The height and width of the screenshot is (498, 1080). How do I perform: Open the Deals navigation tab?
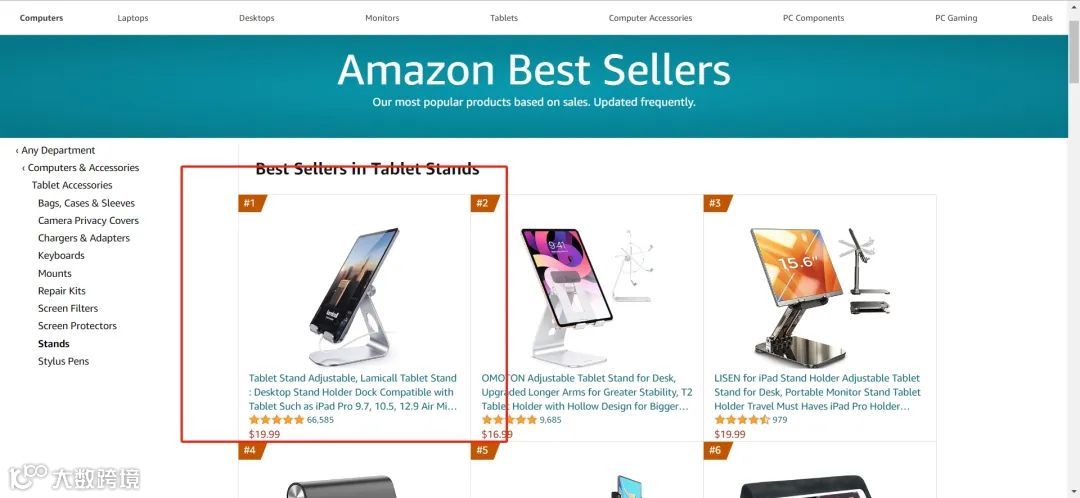pos(1042,18)
